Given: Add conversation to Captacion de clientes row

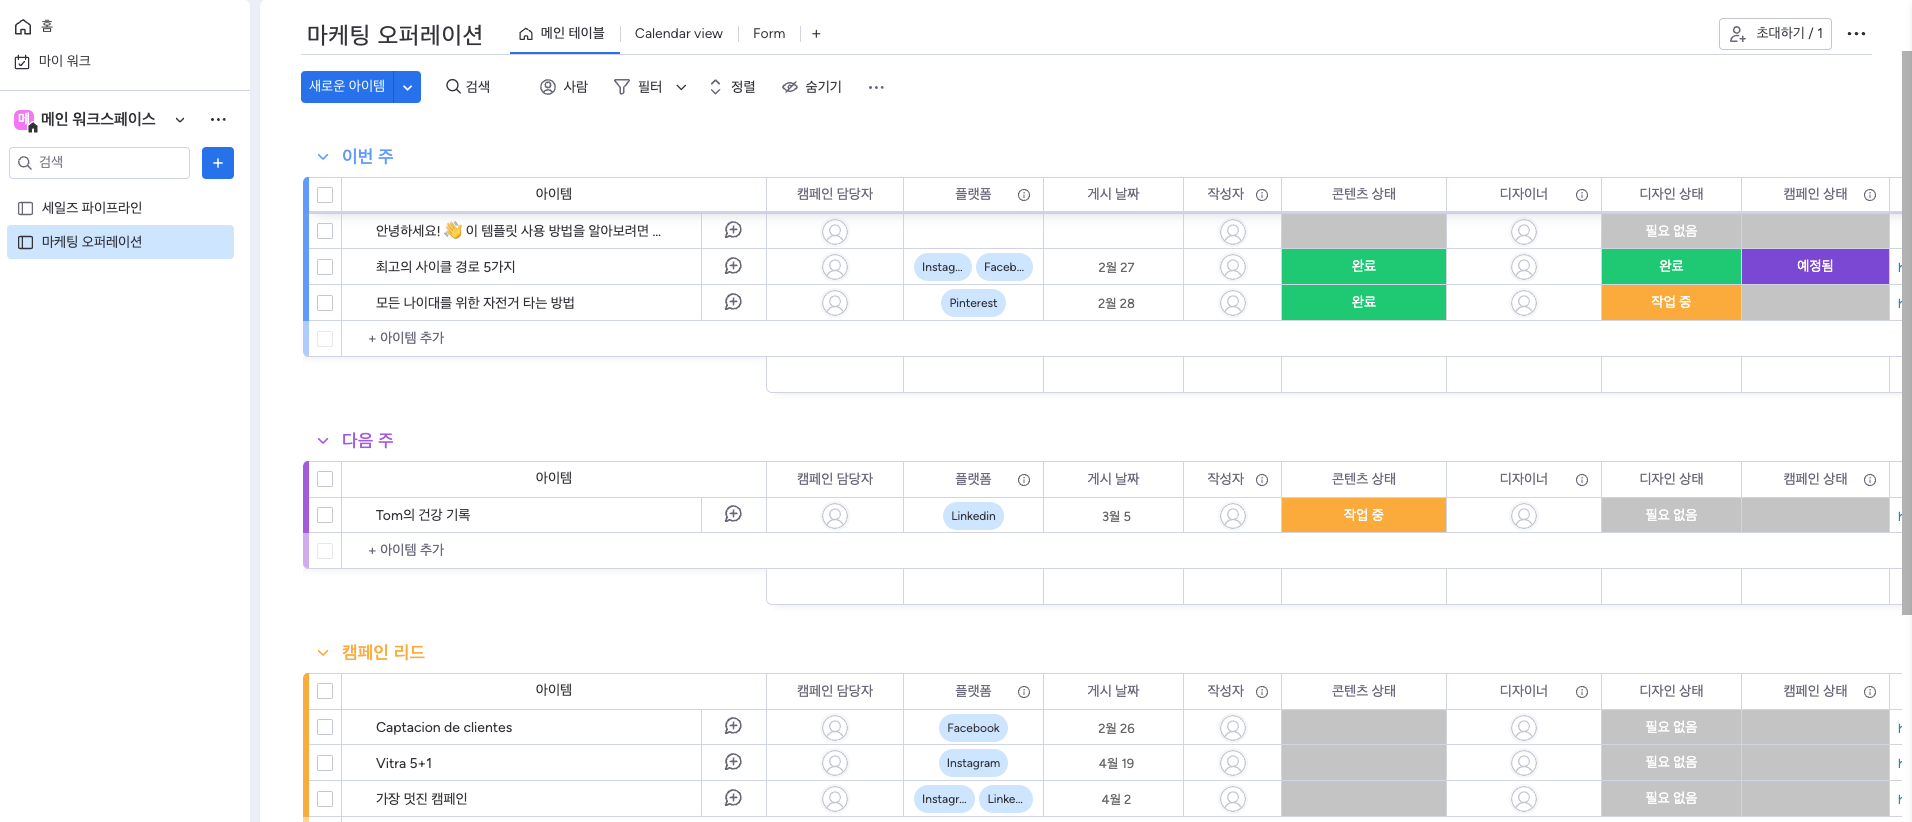Looking at the screenshot, I should 733,726.
